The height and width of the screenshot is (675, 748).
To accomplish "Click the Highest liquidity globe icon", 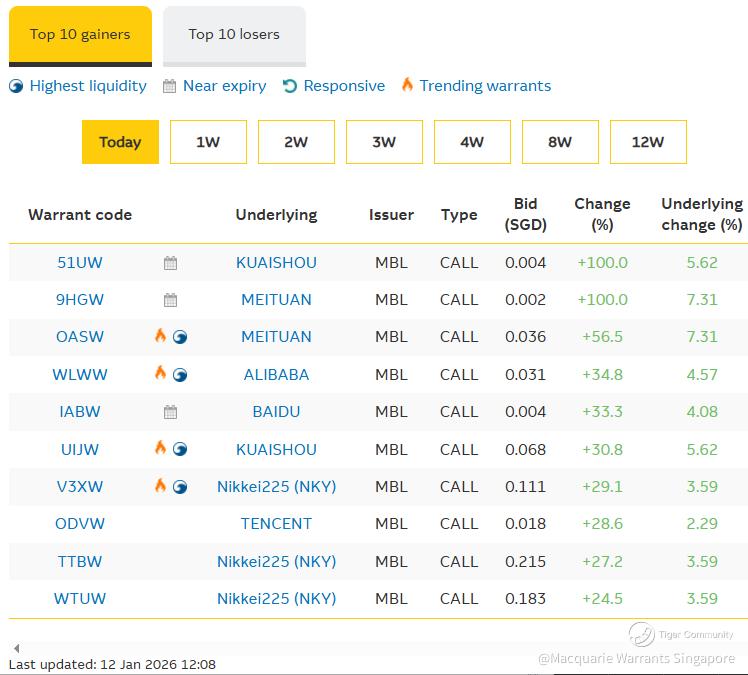I will click(x=16, y=86).
